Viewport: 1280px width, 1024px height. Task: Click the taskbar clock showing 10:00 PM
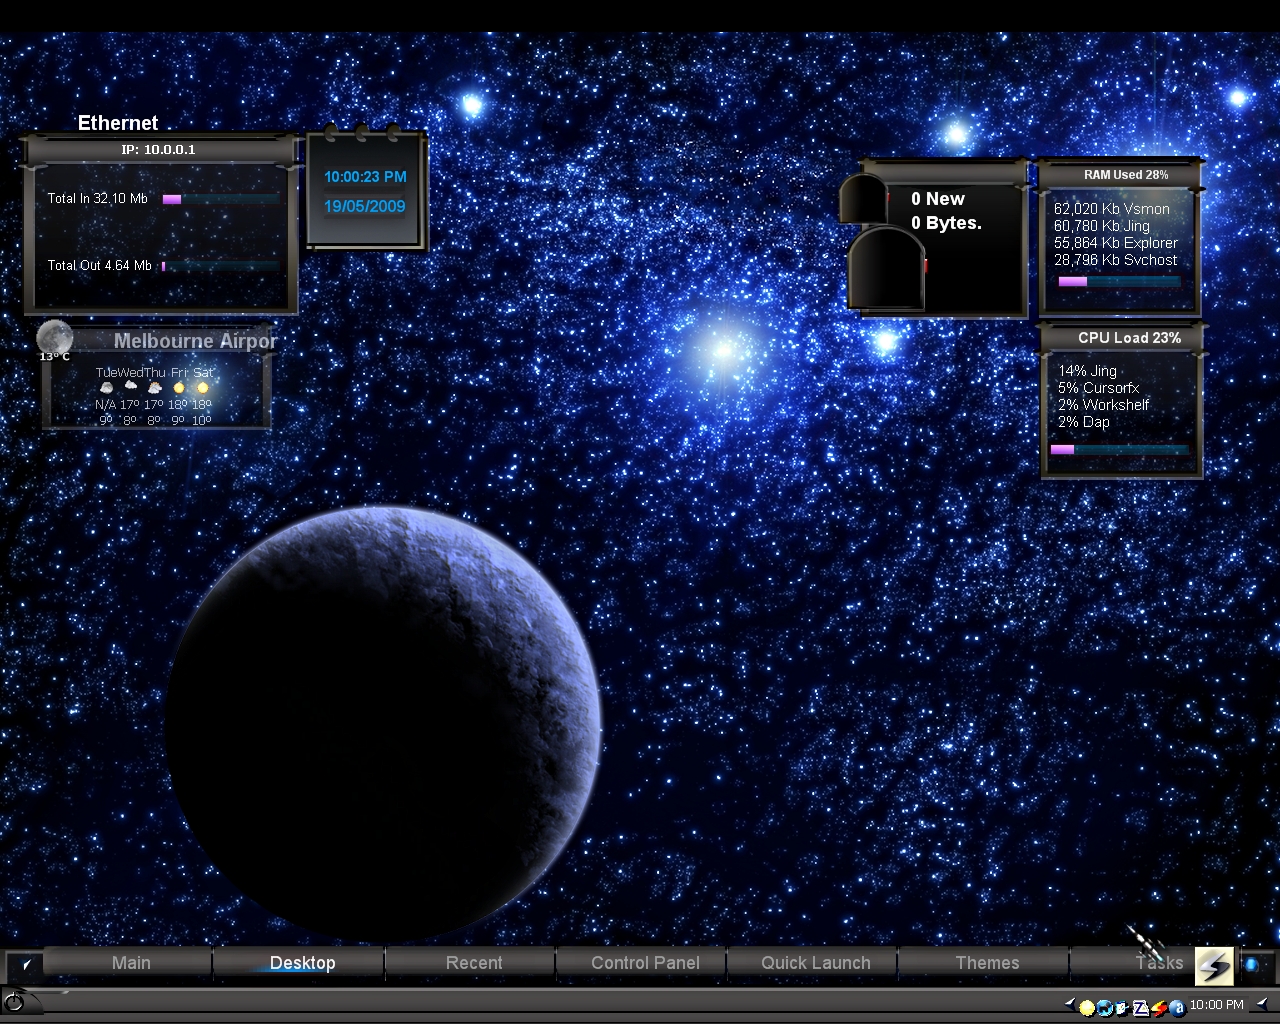[1217, 1004]
